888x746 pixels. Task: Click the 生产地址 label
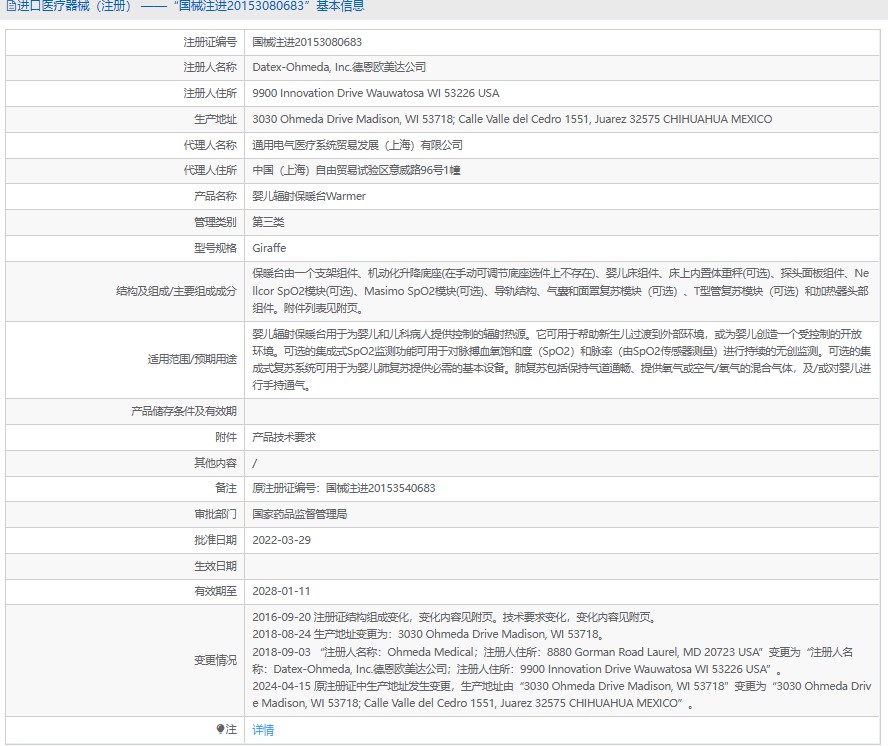[x=215, y=119]
